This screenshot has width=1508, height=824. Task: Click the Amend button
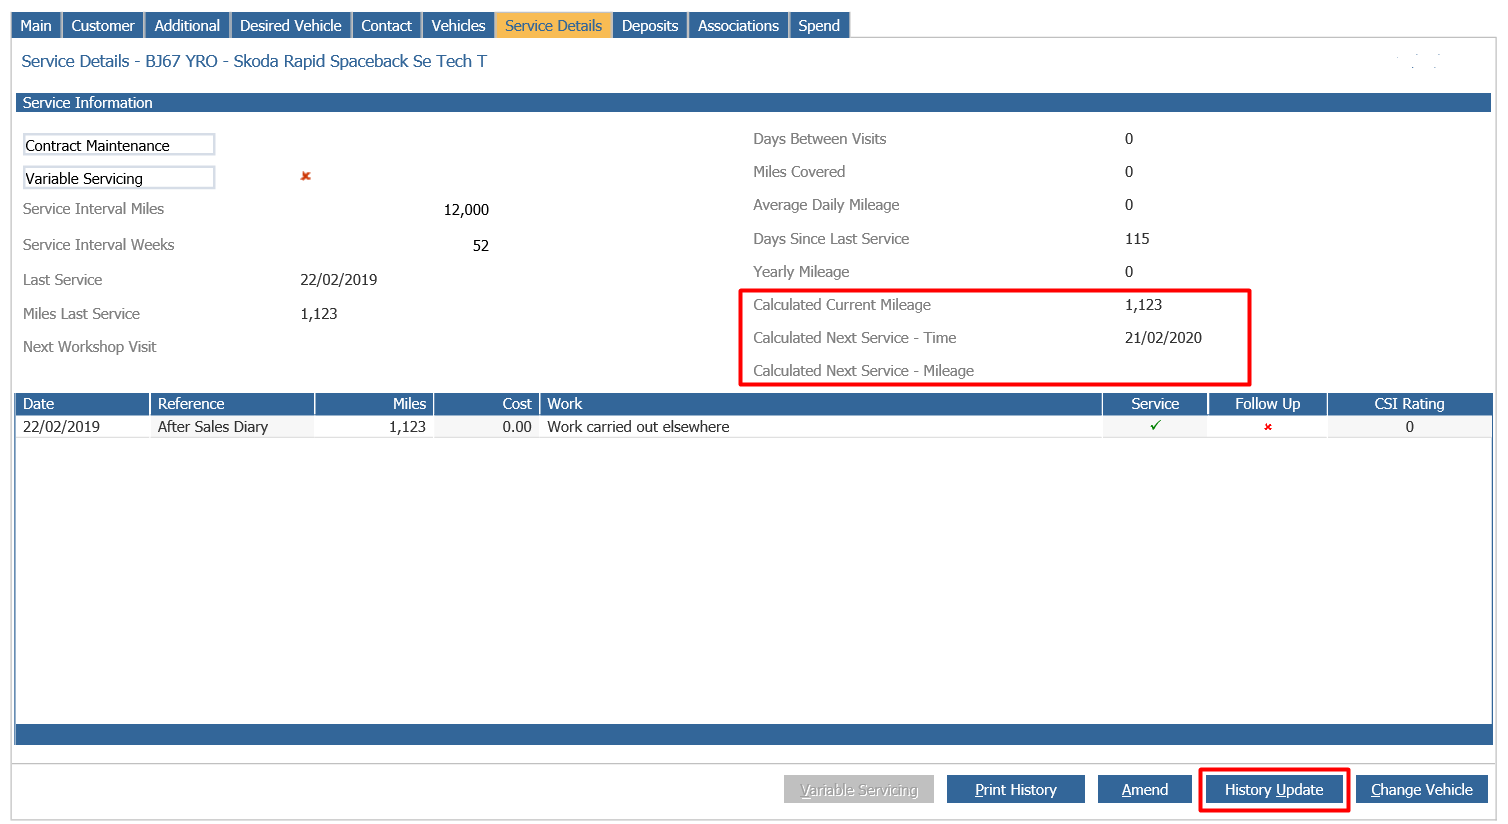[x=1145, y=789]
